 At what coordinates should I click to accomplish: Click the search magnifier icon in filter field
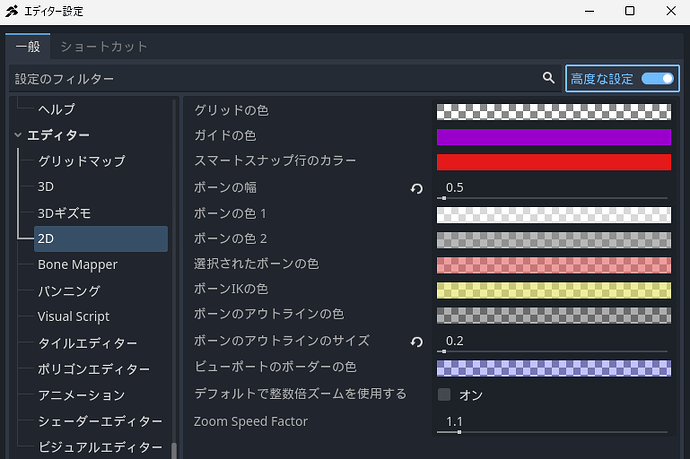[x=548, y=78]
